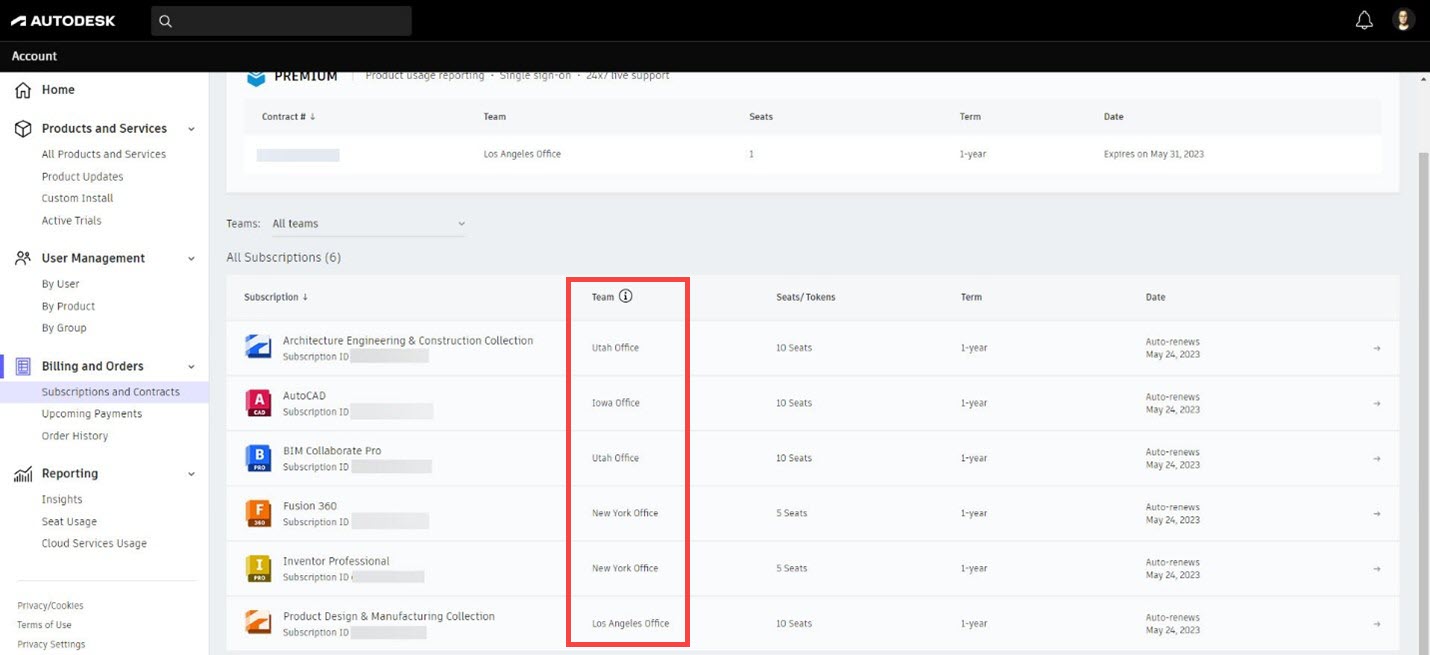Click the Fusion 360 product icon
Screen dimensions: 1430x655
(258, 512)
